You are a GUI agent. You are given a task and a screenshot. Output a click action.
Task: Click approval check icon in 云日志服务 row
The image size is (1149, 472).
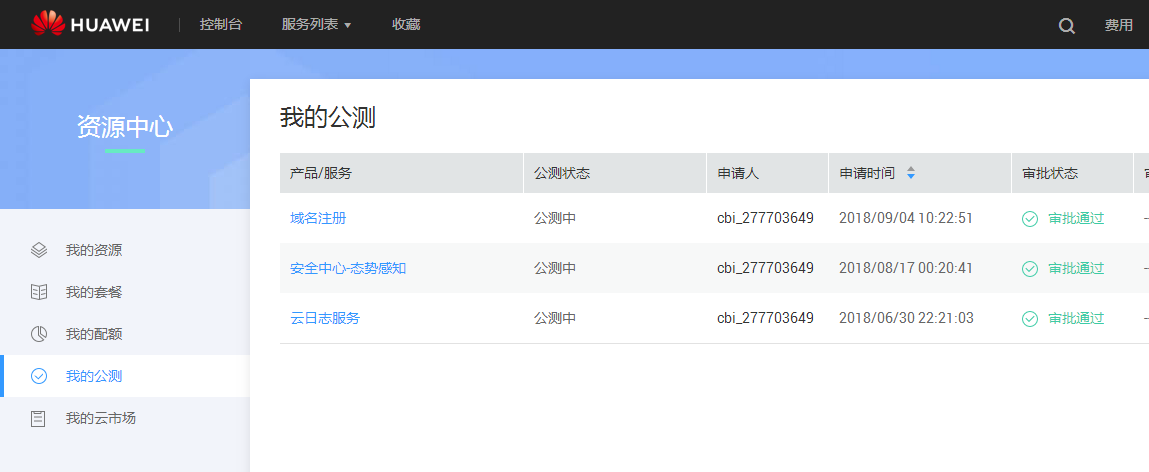[x=1030, y=318]
